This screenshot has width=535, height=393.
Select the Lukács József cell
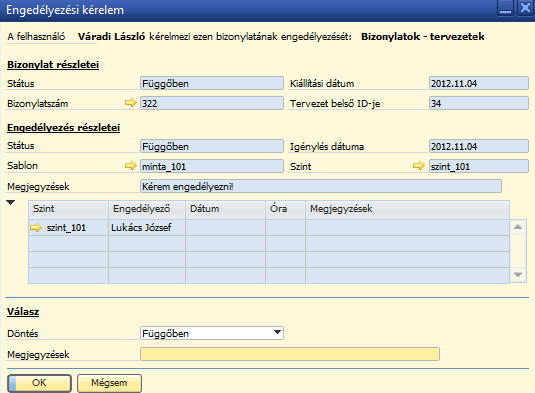point(147,228)
